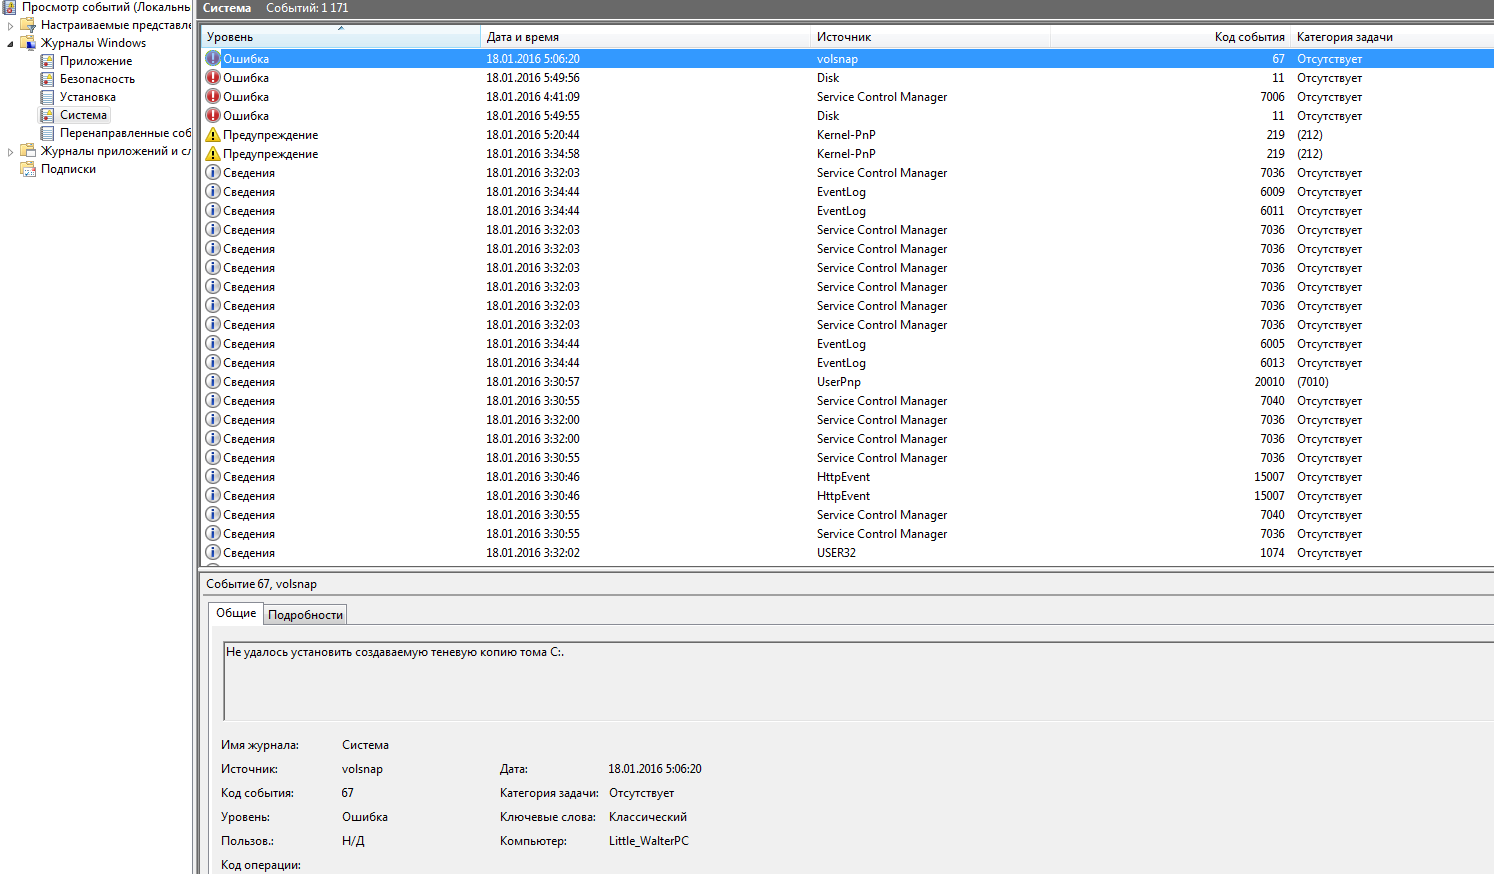The image size is (1494, 874).
Task: Select Система log in the tree
Action: point(83,115)
